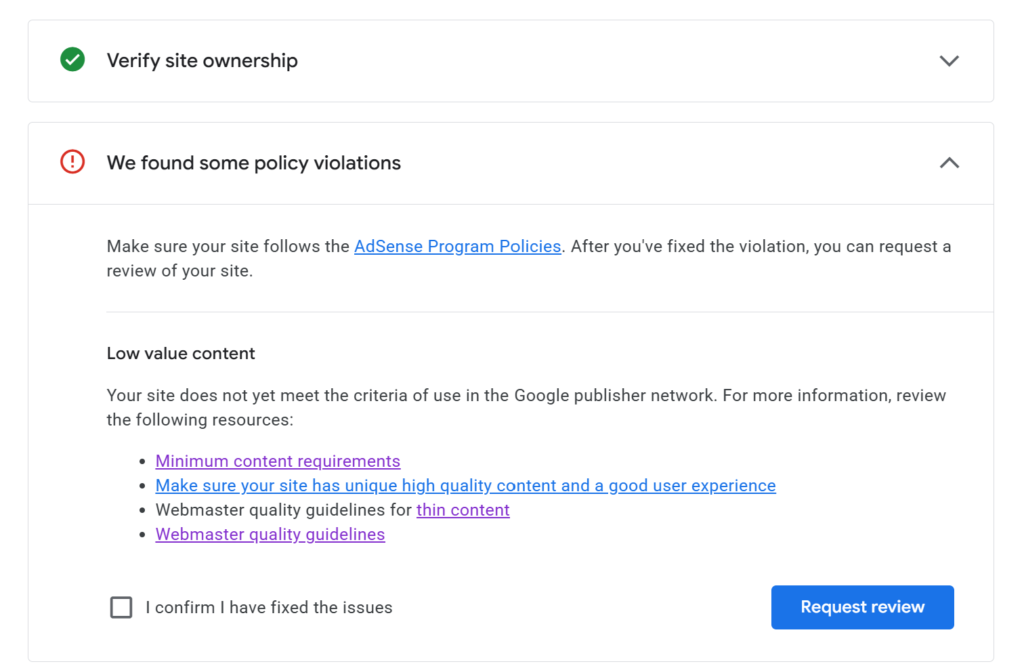
Task: Collapse the policy violations section
Action: [949, 163]
